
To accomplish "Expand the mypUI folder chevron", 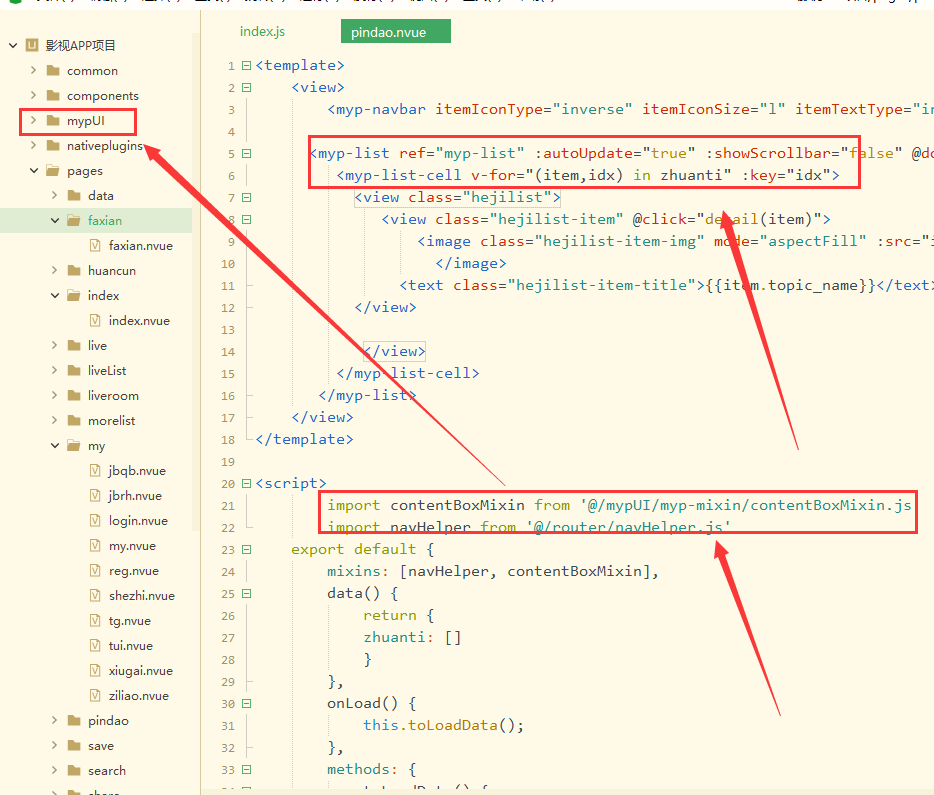I will coord(33,120).
